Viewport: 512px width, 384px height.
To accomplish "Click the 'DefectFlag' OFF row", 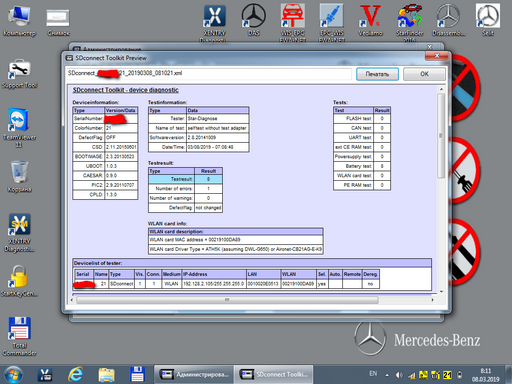I will coord(105,138).
